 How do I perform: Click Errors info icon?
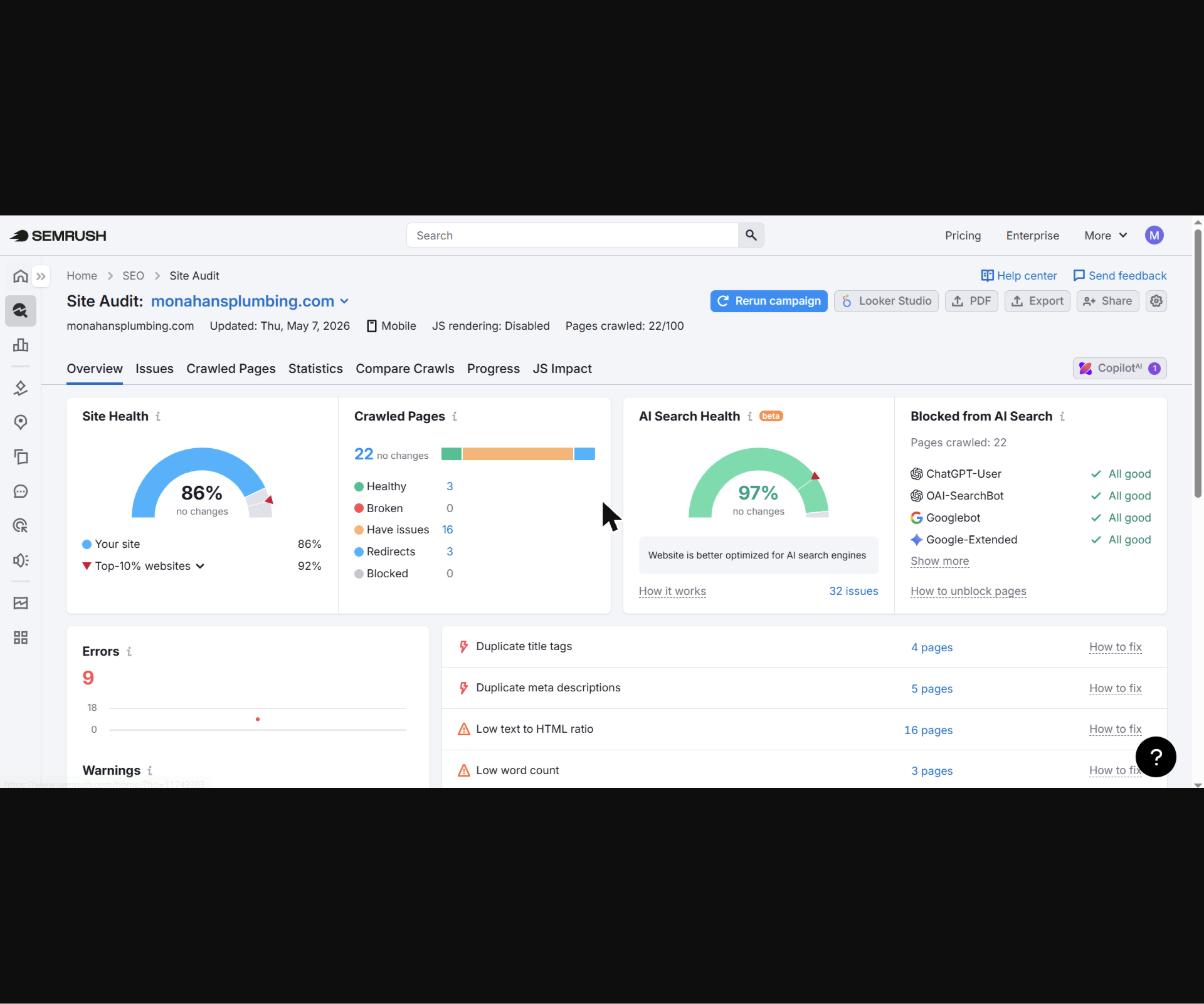tap(129, 652)
